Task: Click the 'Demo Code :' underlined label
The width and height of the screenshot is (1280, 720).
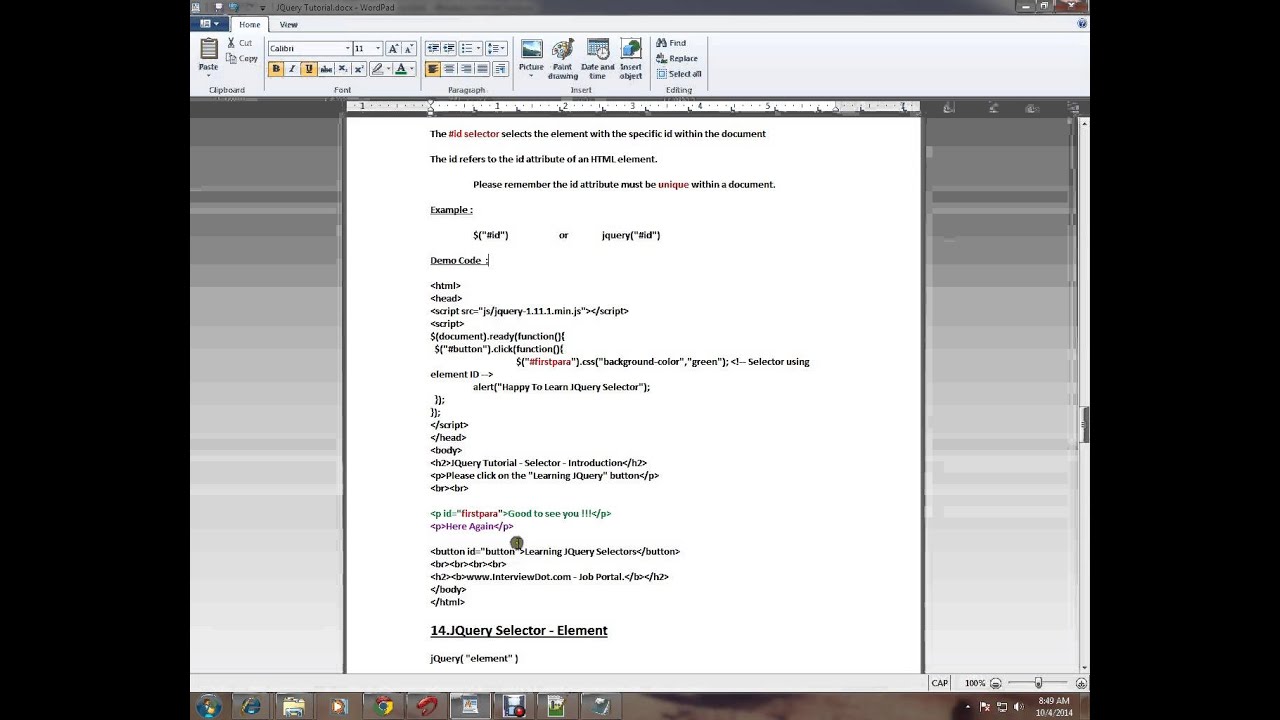Action: pos(459,260)
